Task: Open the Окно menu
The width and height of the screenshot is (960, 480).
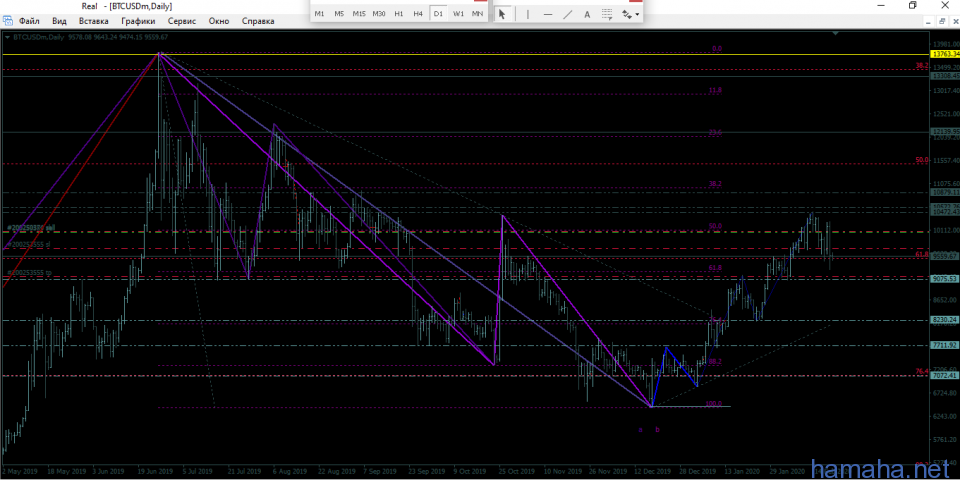Action: [x=219, y=21]
